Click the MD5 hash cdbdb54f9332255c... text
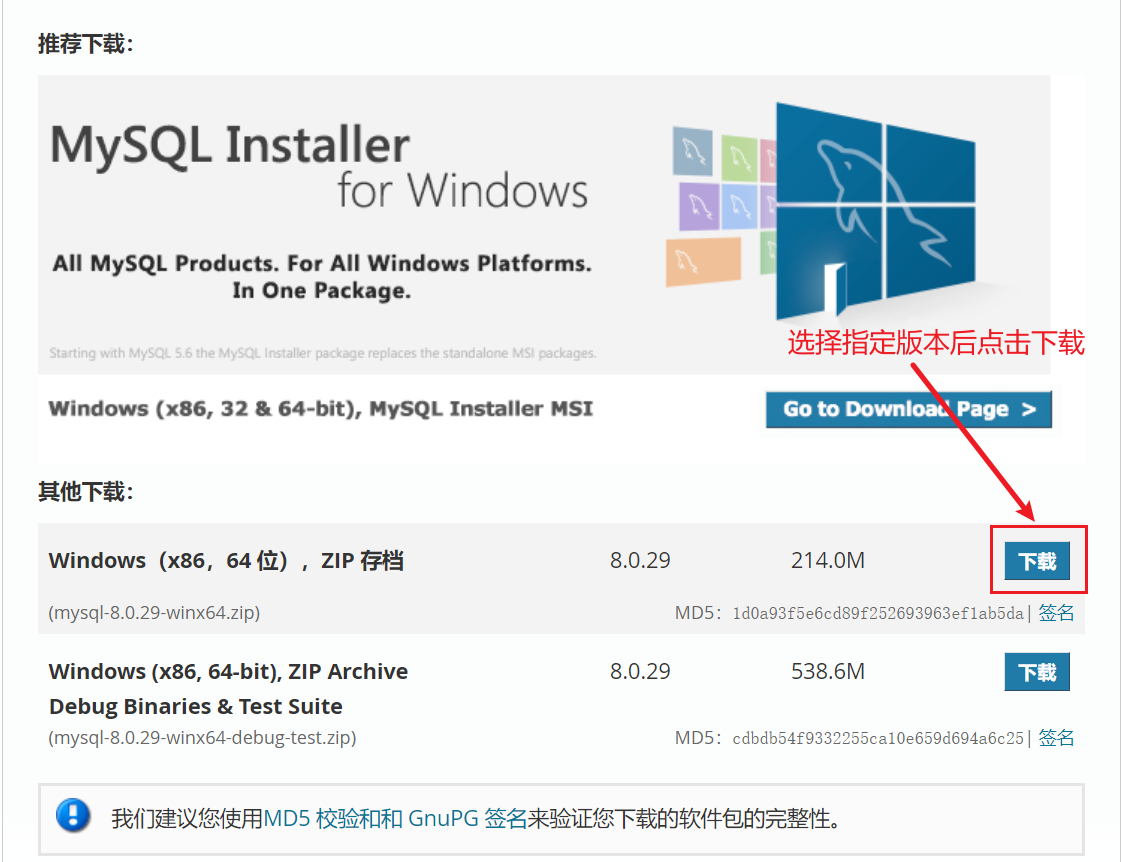The height and width of the screenshot is (862, 1121). pos(878,738)
